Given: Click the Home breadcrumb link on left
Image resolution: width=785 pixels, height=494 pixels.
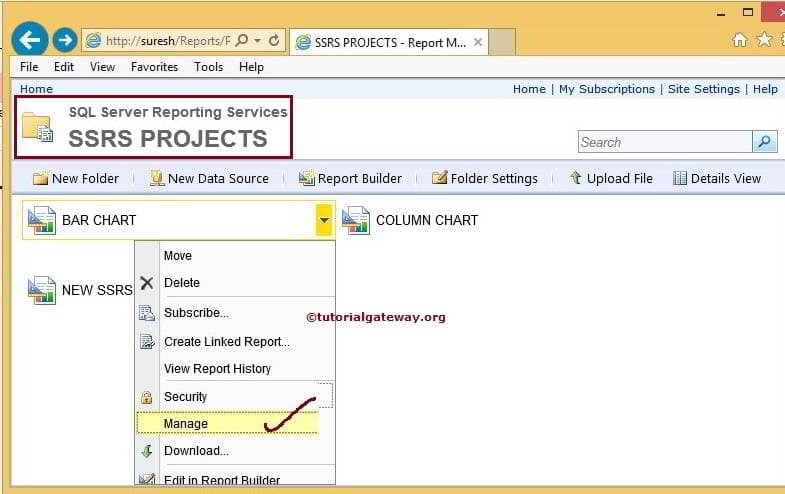Looking at the screenshot, I should [x=36, y=89].
